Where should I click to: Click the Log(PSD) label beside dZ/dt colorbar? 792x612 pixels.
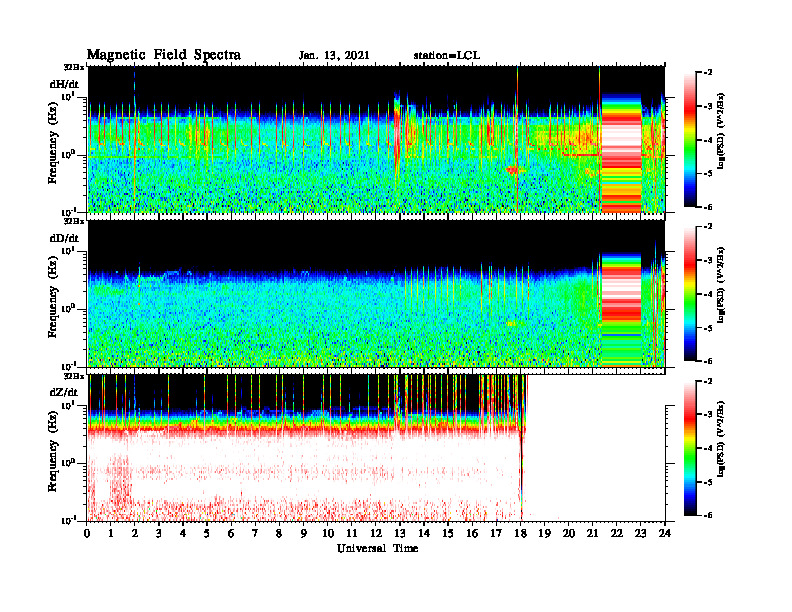(x=721, y=439)
